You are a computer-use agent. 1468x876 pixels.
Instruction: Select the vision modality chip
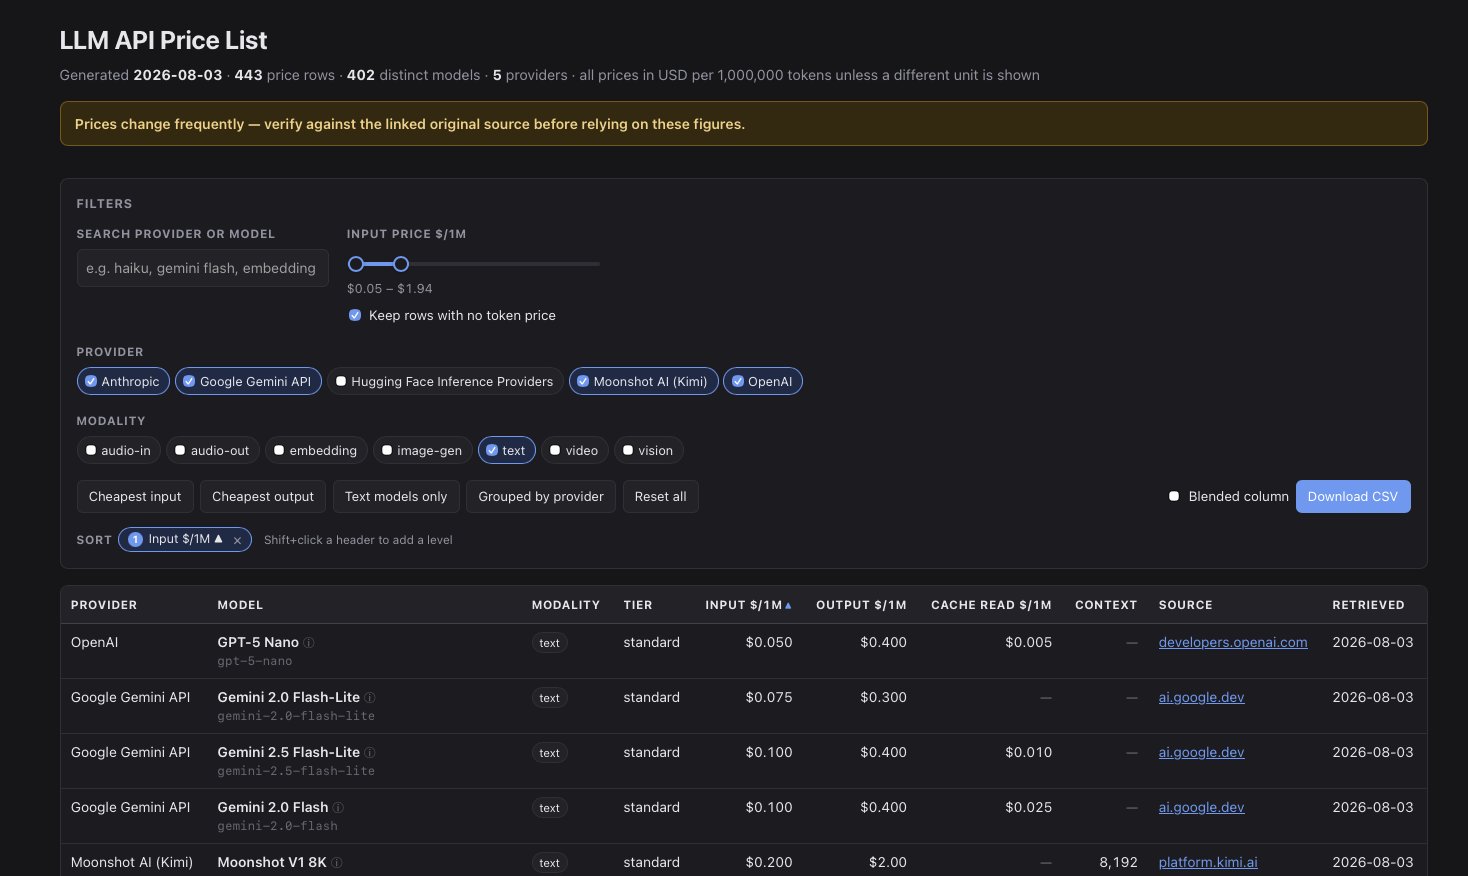(648, 450)
